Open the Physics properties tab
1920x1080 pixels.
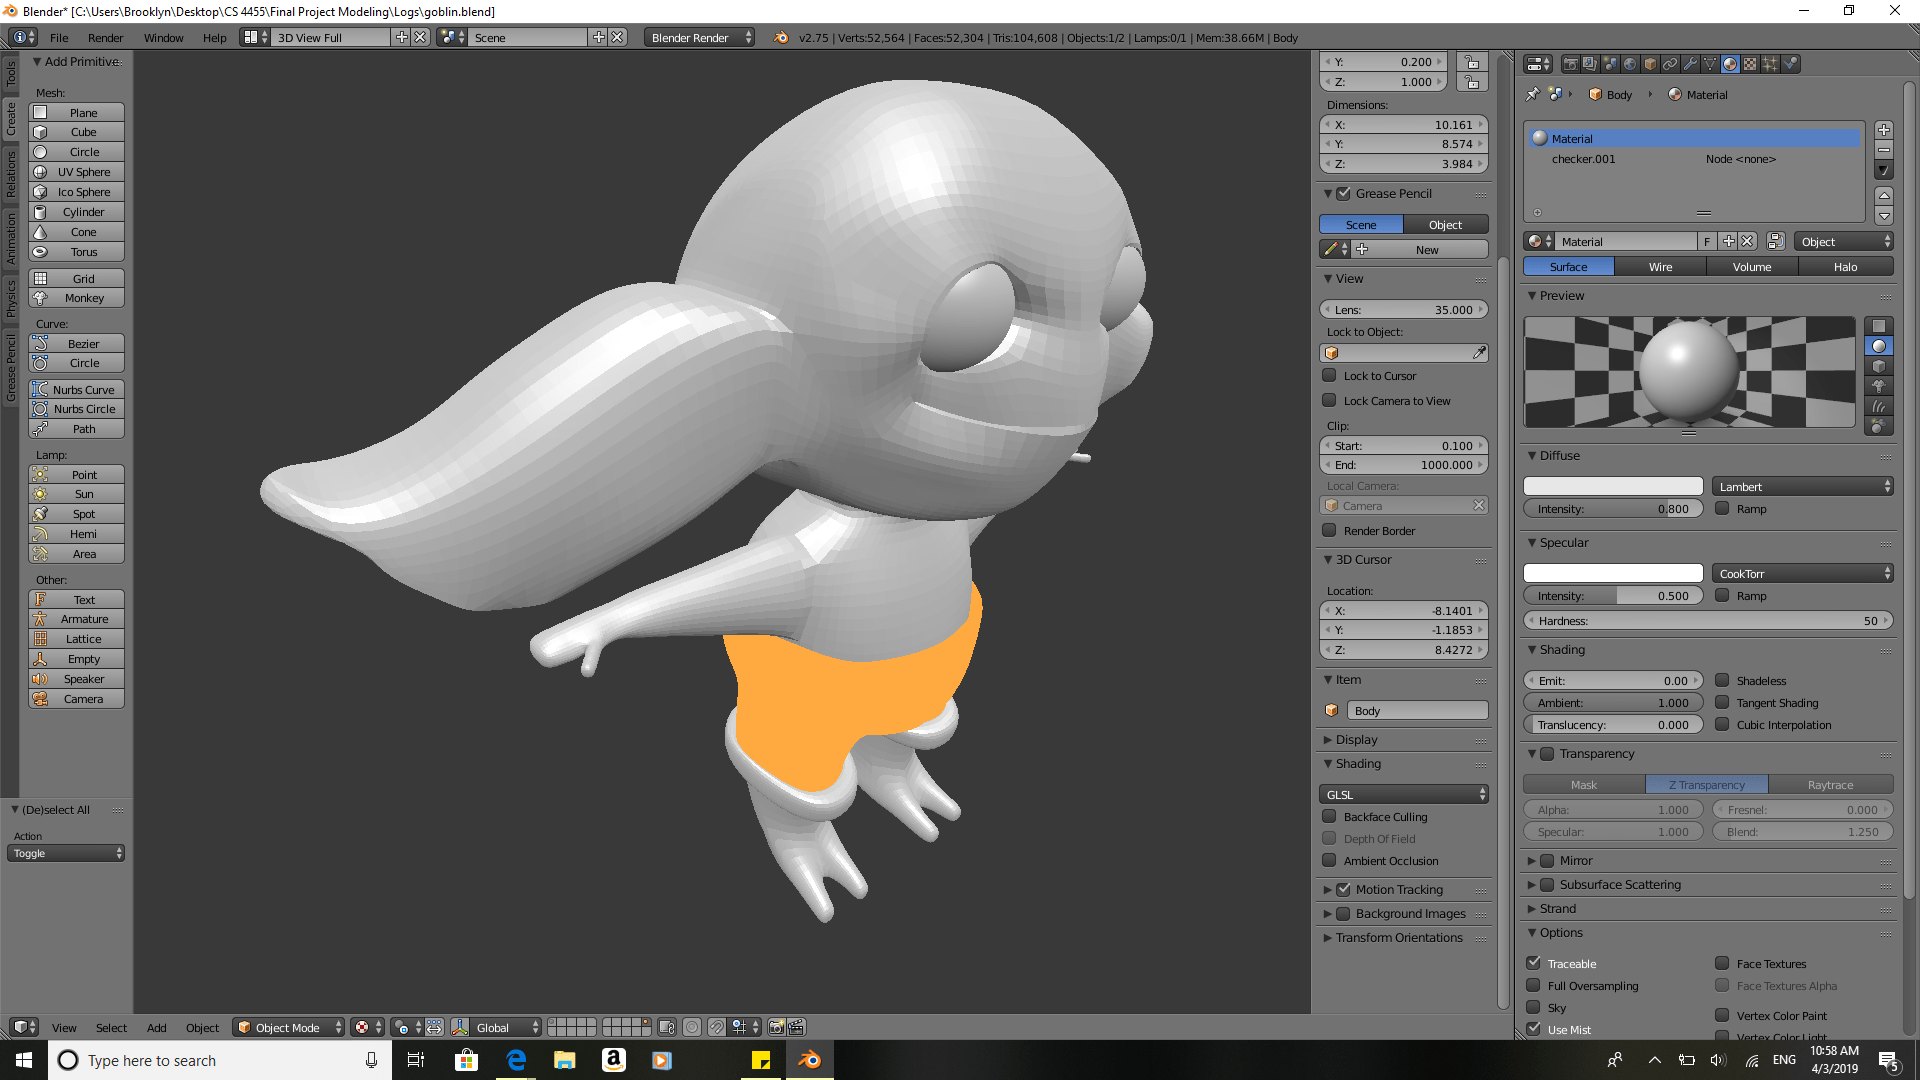click(1790, 64)
